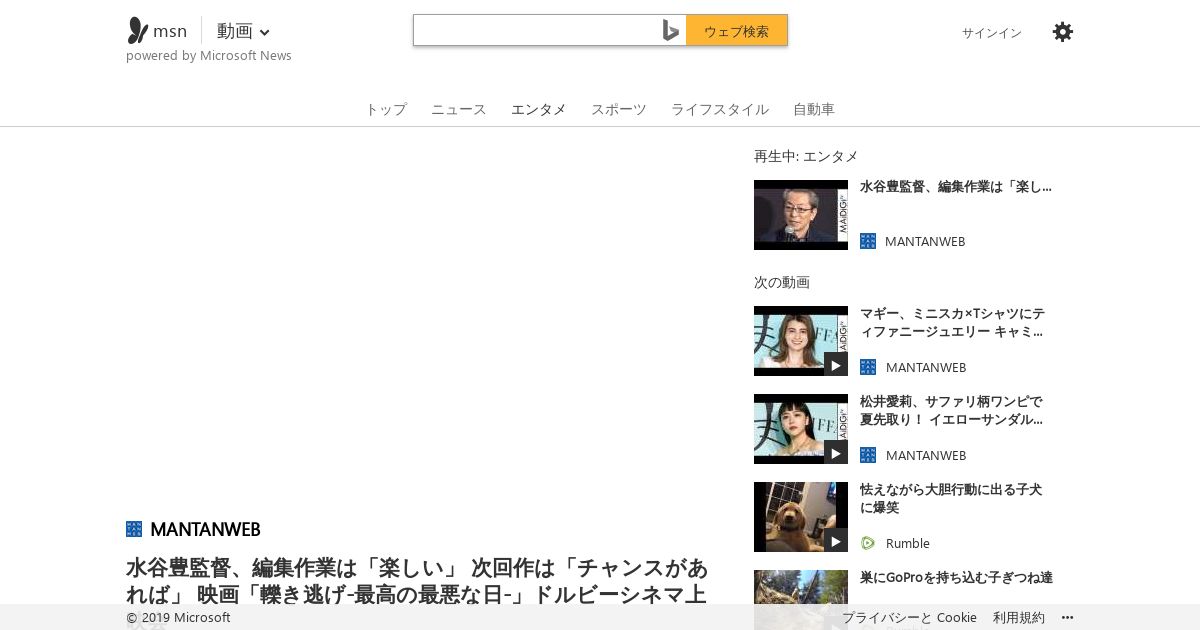Click the 再生中: エンタメ heading
This screenshot has height=630, width=1200.
[806, 156]
